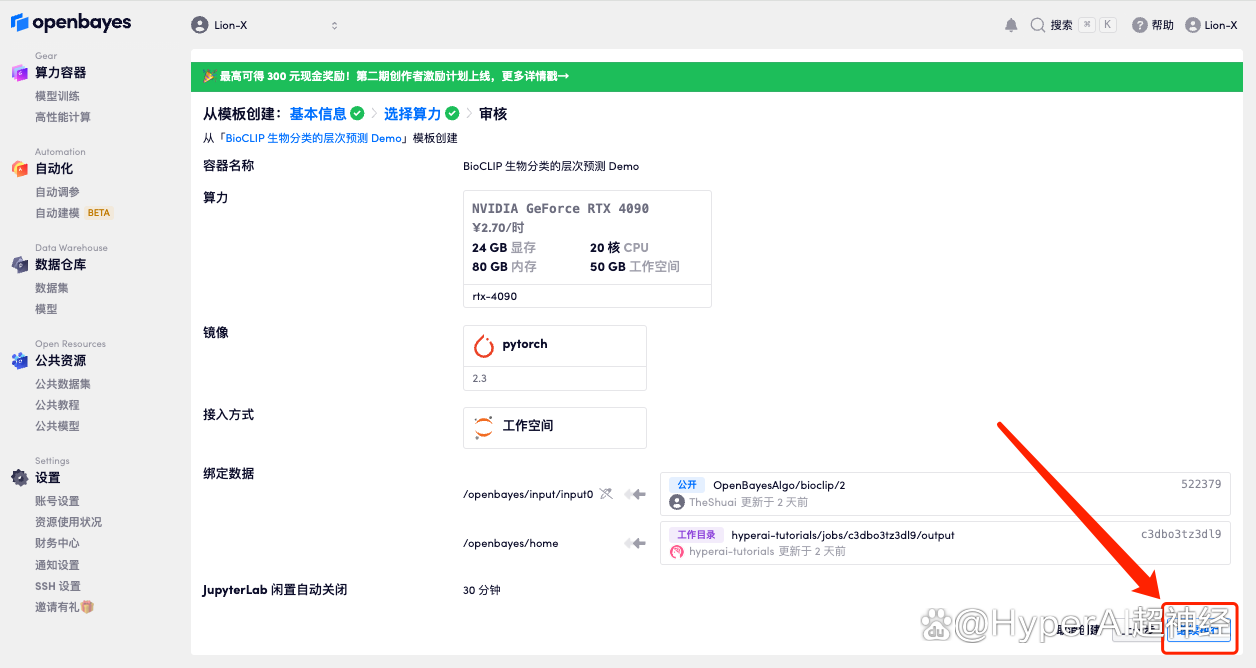Click the pytorch image logo
The height and width of the screenshot is (668, 1256).
(484, 346)
